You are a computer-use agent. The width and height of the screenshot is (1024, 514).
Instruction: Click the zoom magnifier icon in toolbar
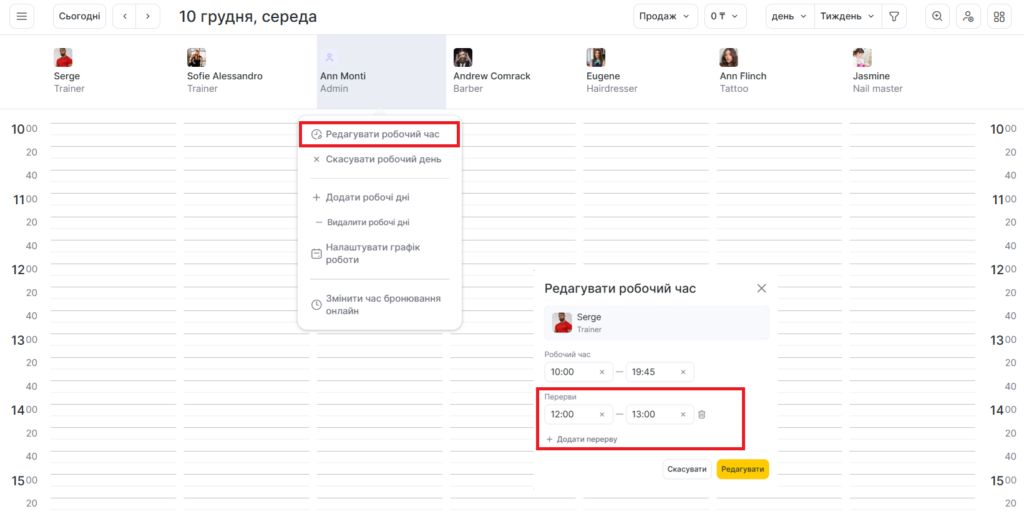pyautogui.click(x=937, y=16)
